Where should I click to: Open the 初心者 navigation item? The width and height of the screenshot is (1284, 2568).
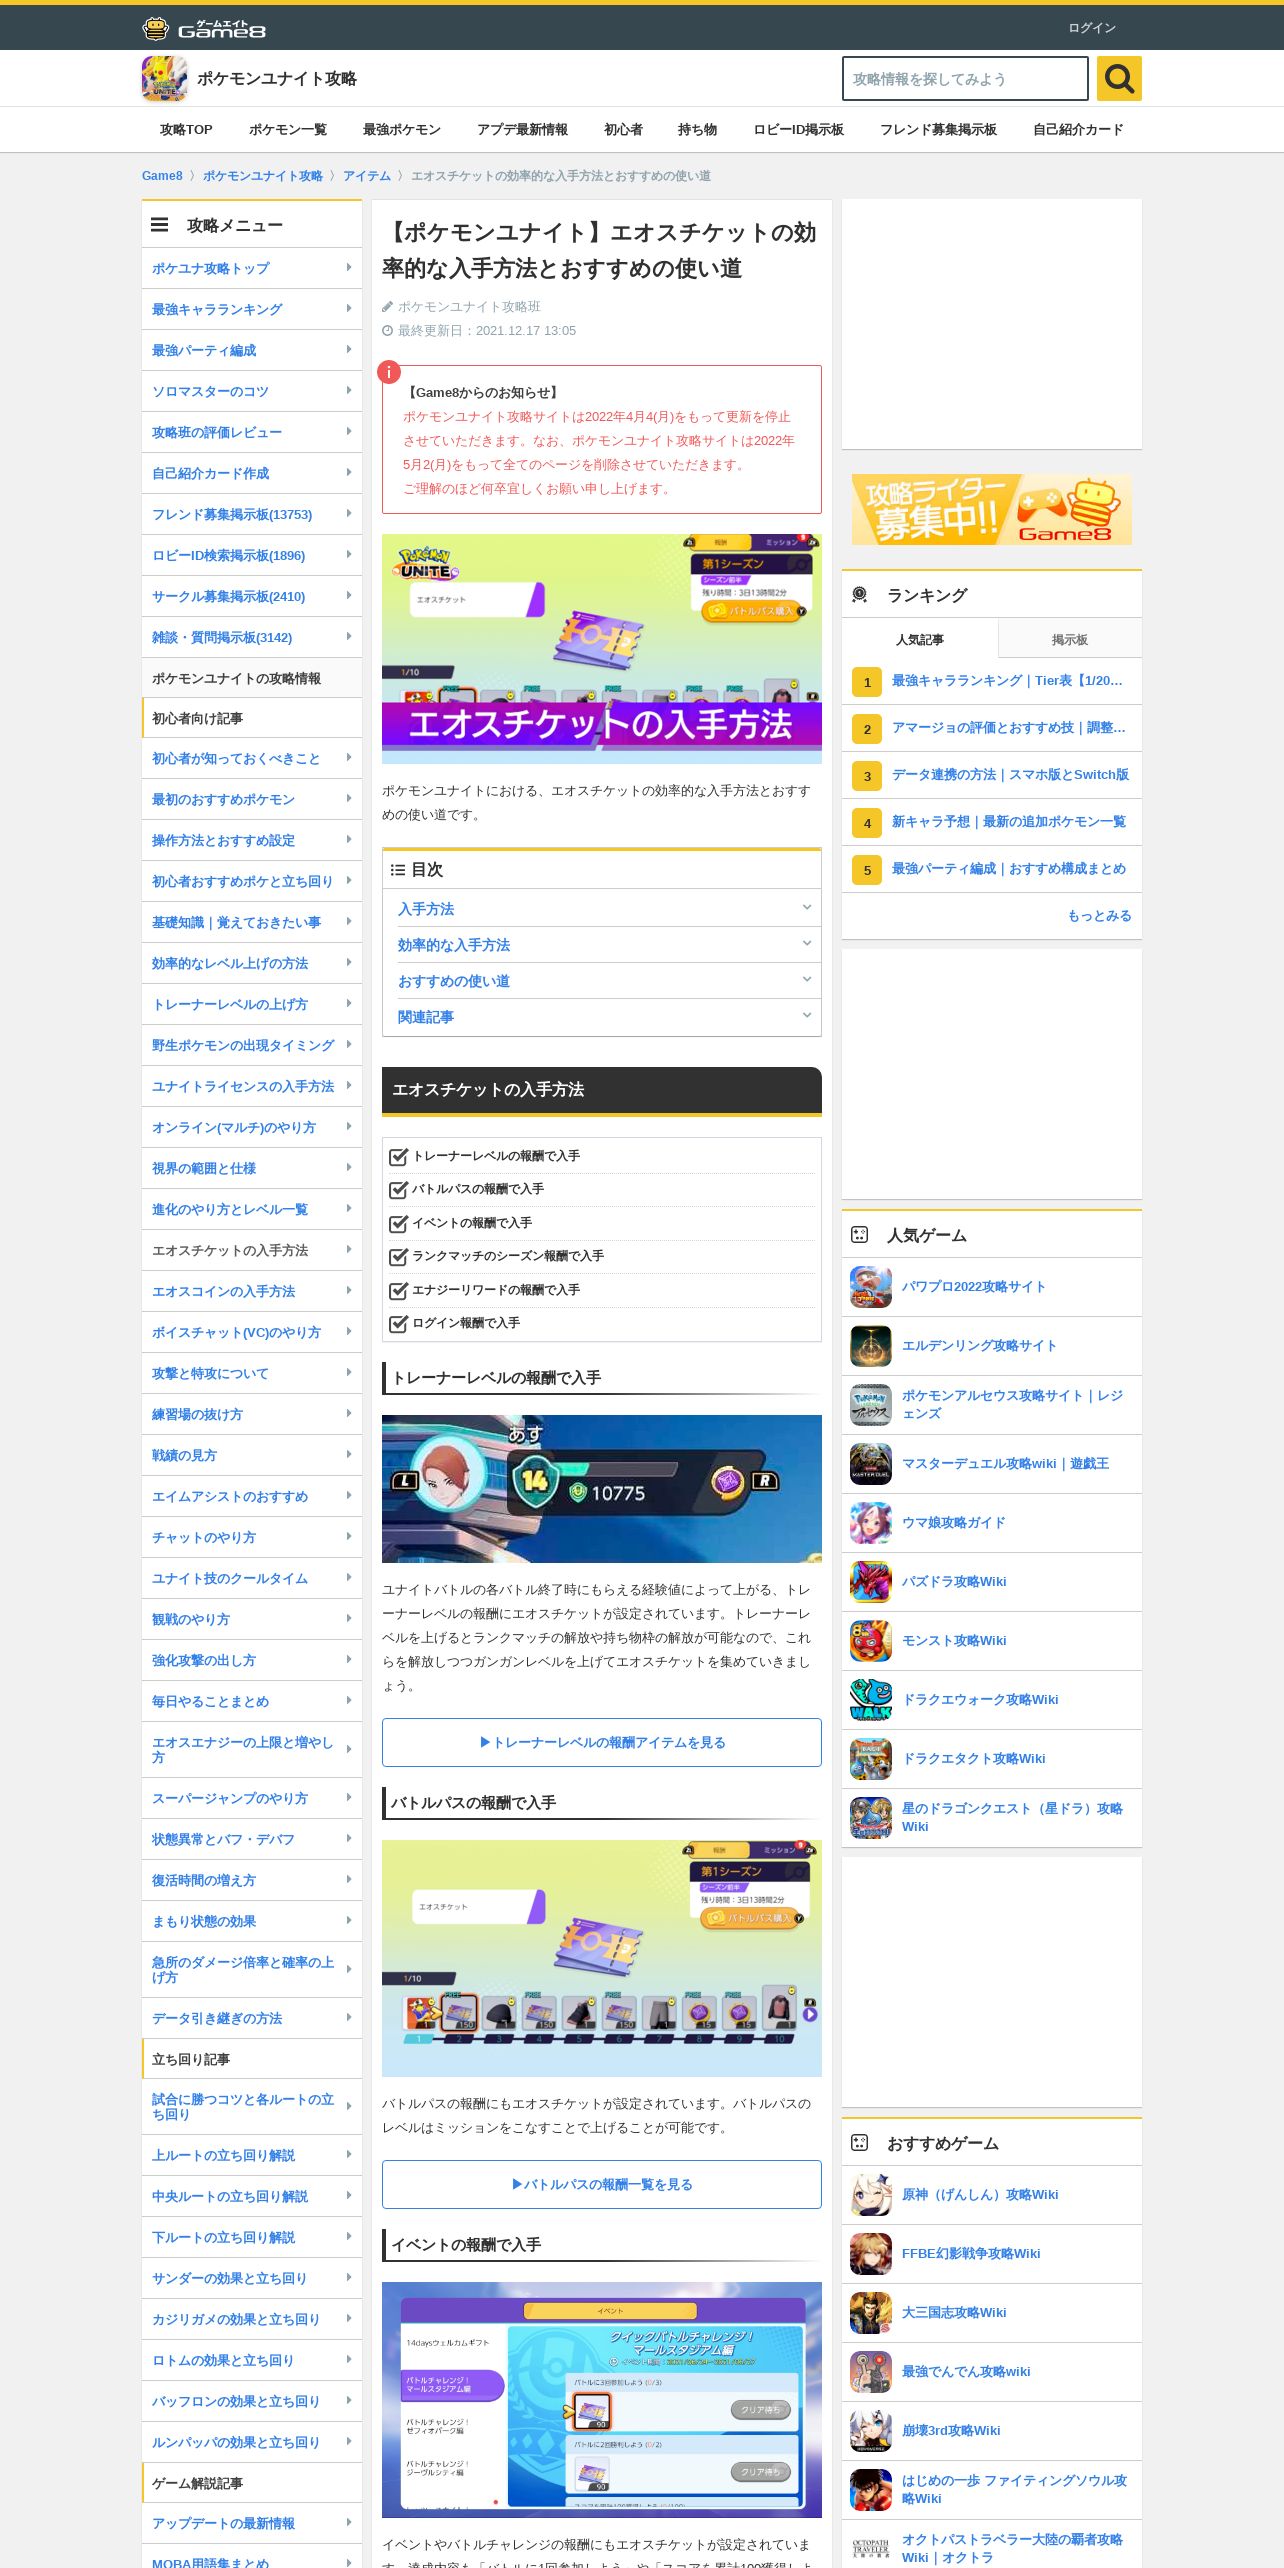point(623,130)
